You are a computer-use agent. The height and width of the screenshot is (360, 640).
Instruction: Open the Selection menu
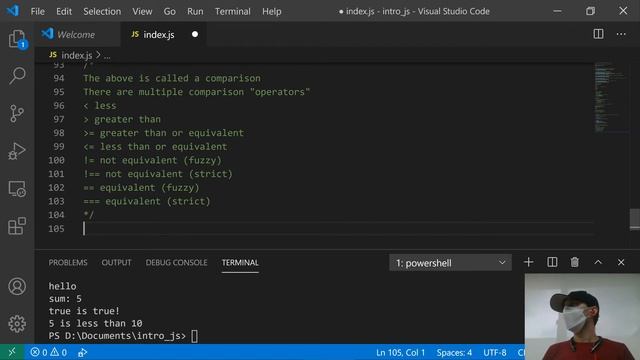click(x=102, y=11)
